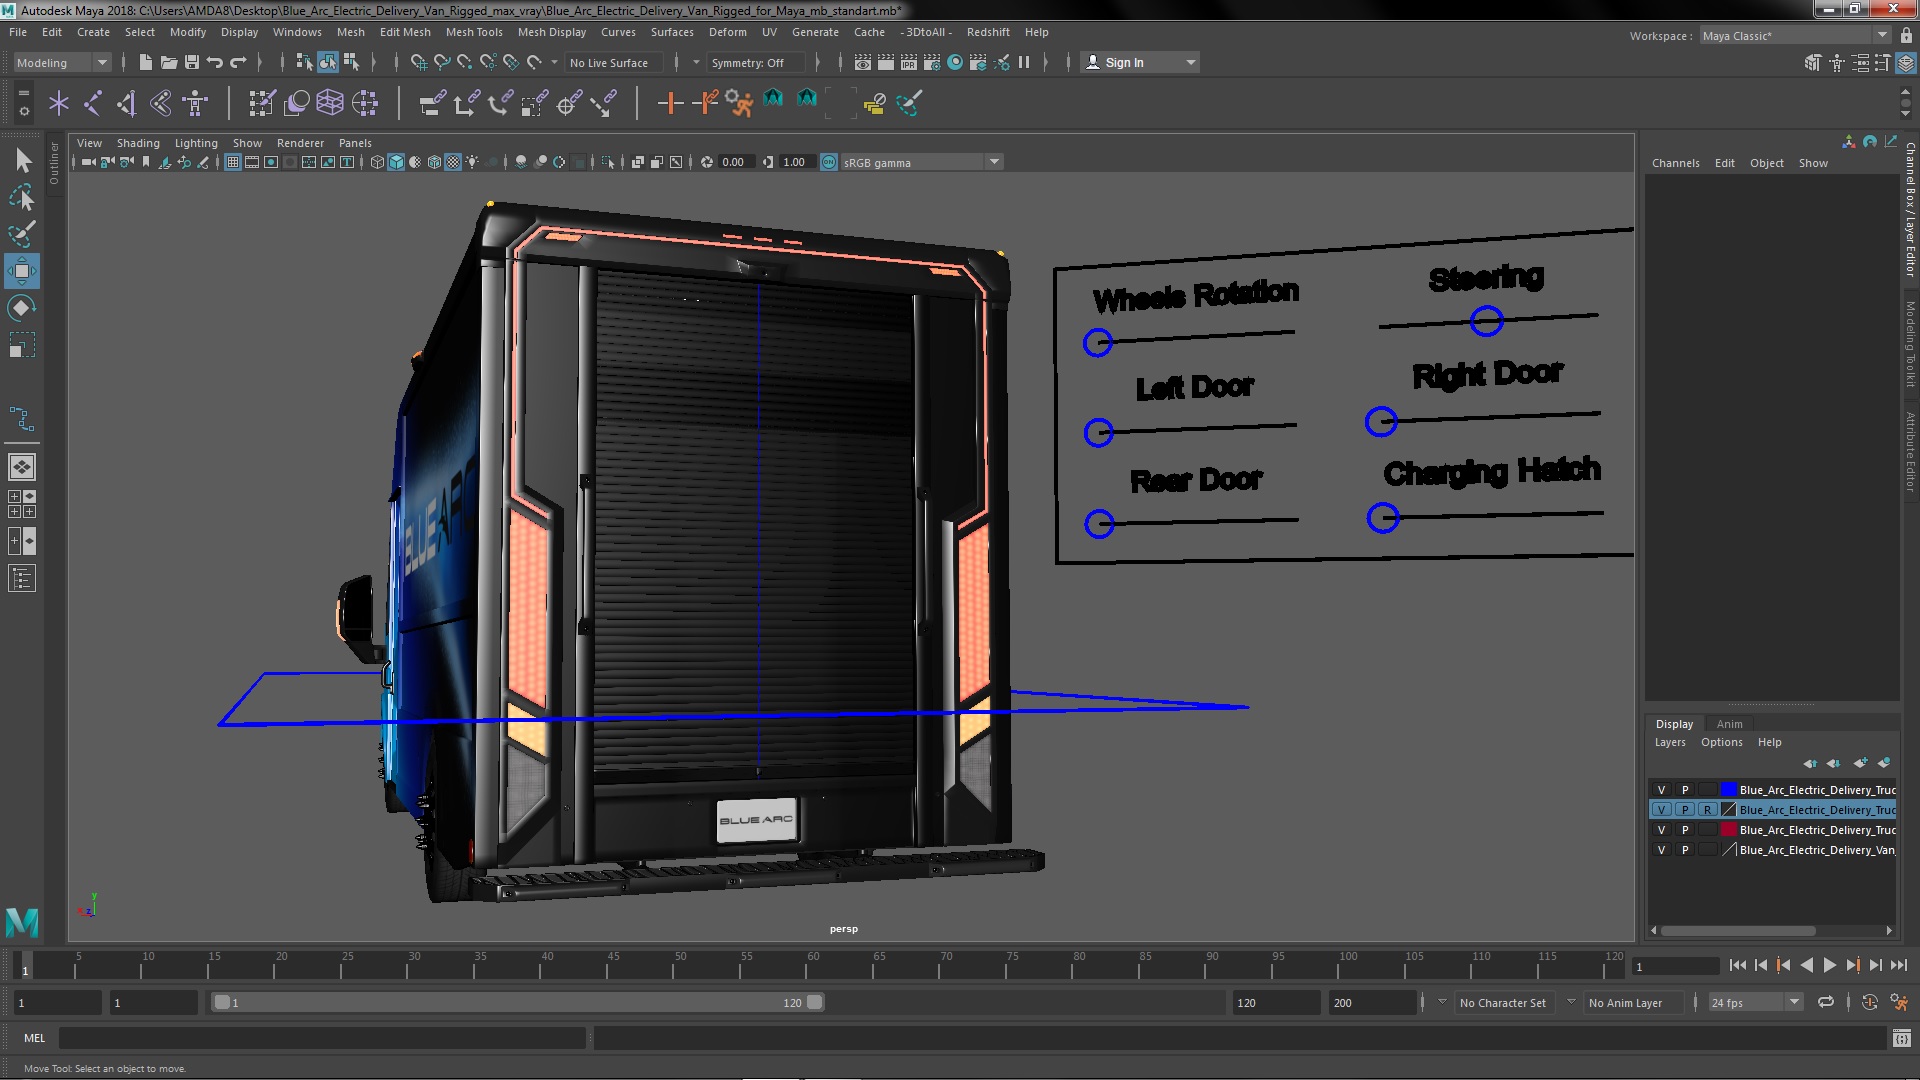Viewport: 1920px width, 1080px height.
Task: Open the Modeling menu set dropdown
Action: 62,62
